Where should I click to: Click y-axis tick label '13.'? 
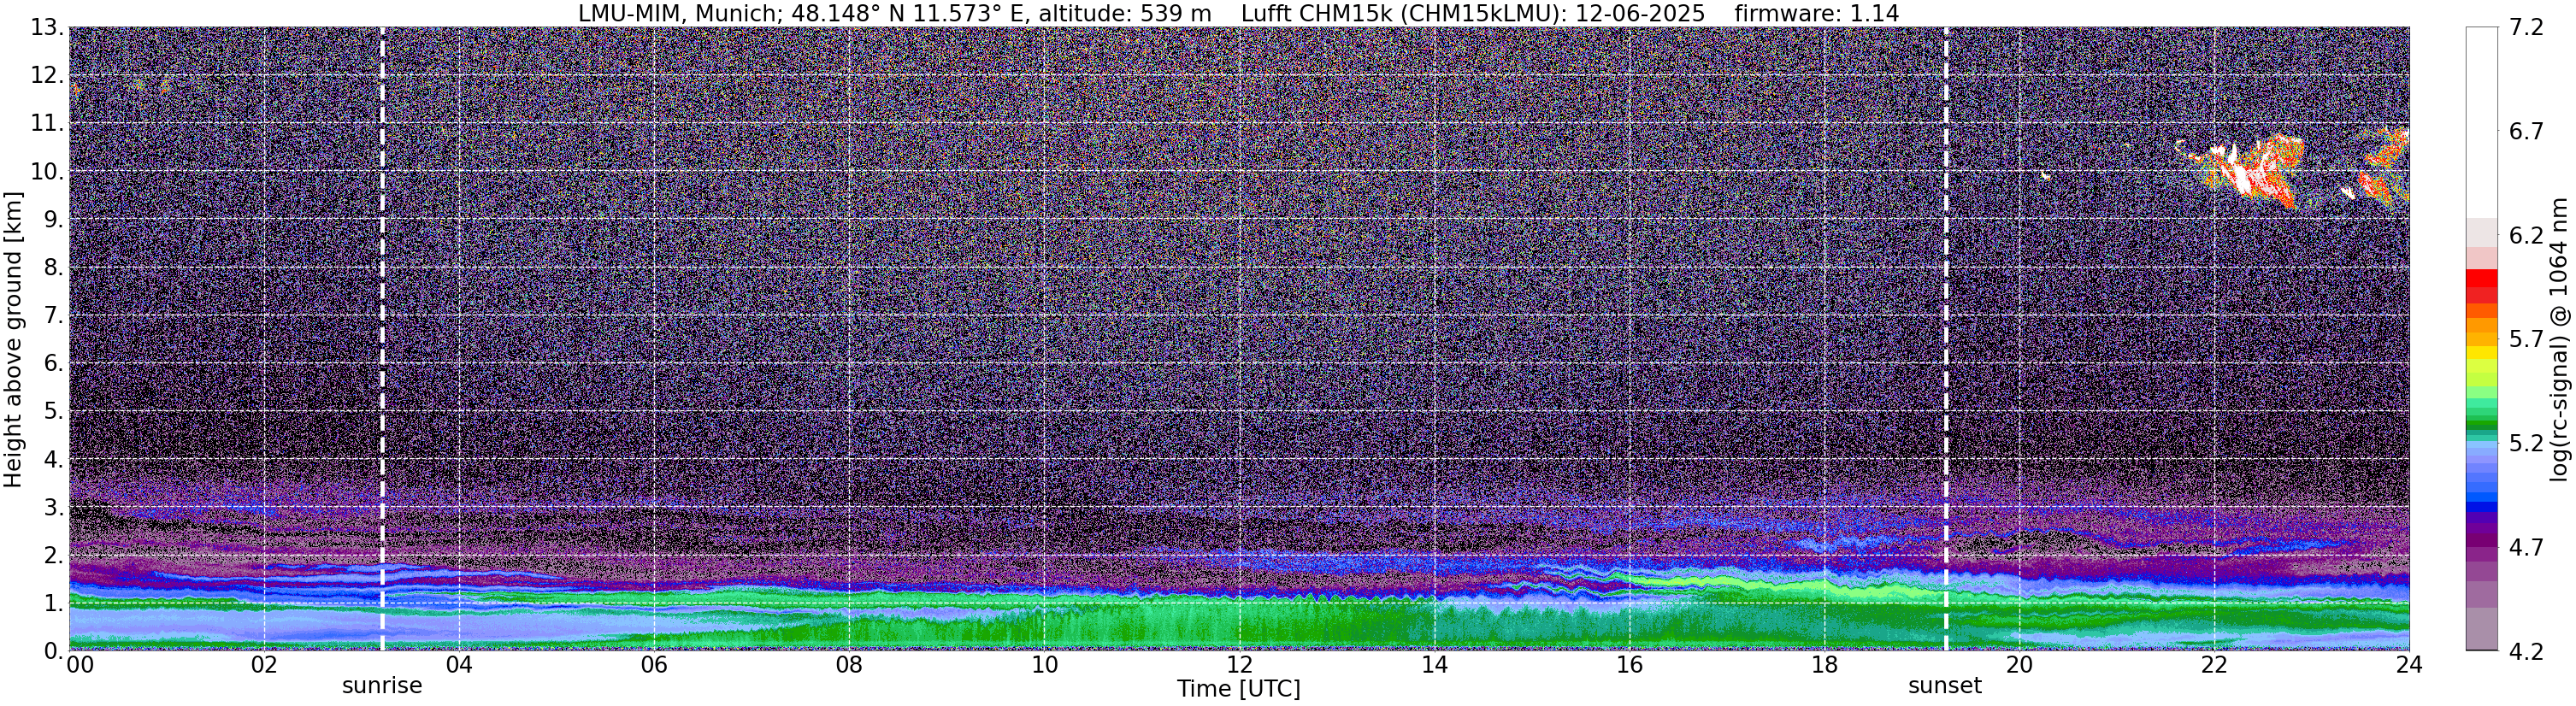(47, 28)
